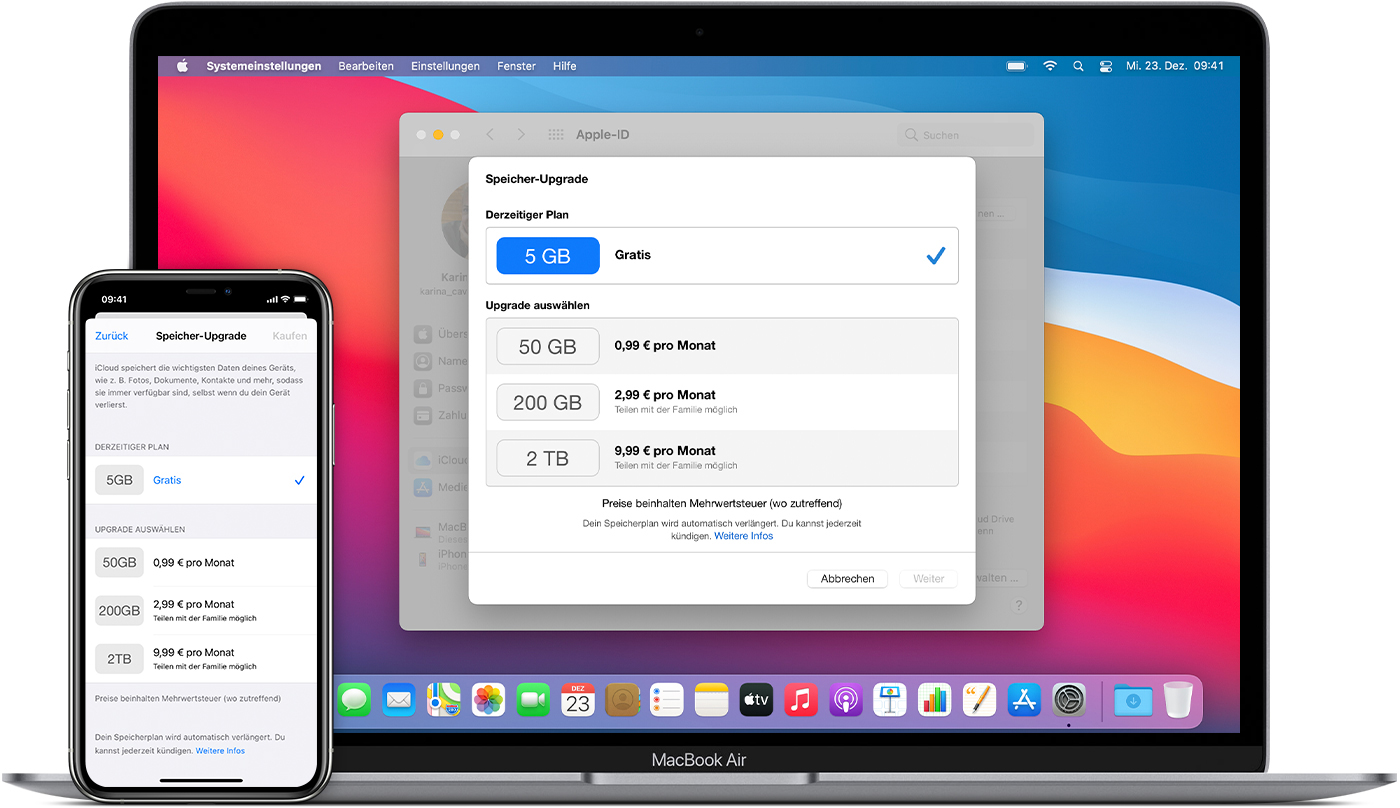Launch Apple TV from the dock
The width and height of the screenshot is (1400, 808).
tap(757, 699)
